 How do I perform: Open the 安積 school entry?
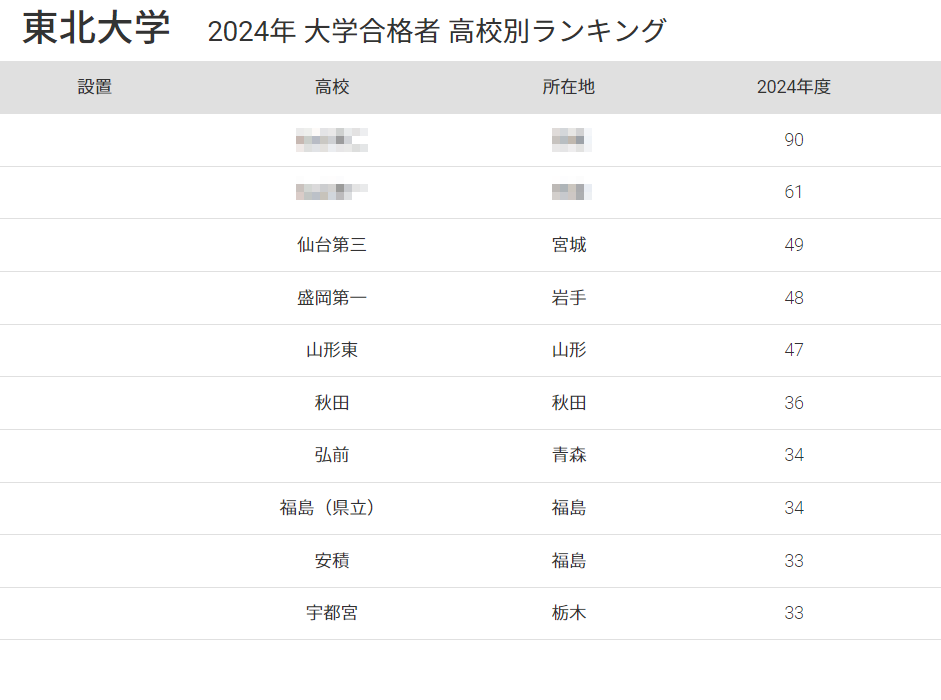332,561
